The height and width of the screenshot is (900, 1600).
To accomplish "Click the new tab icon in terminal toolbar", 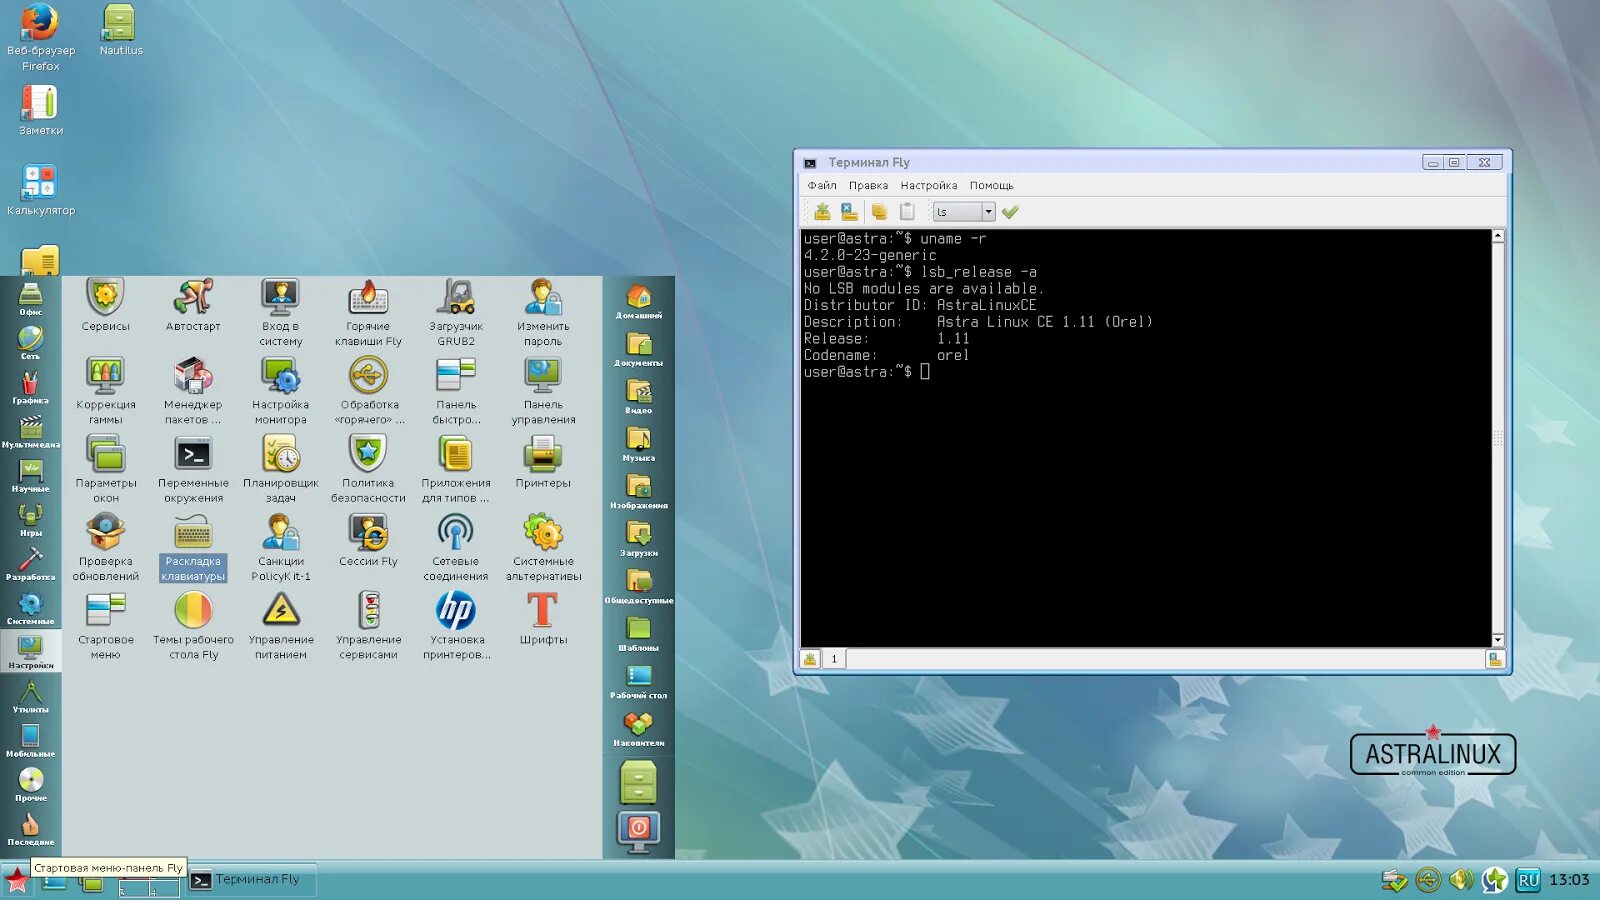I will (x=822, y=212).
